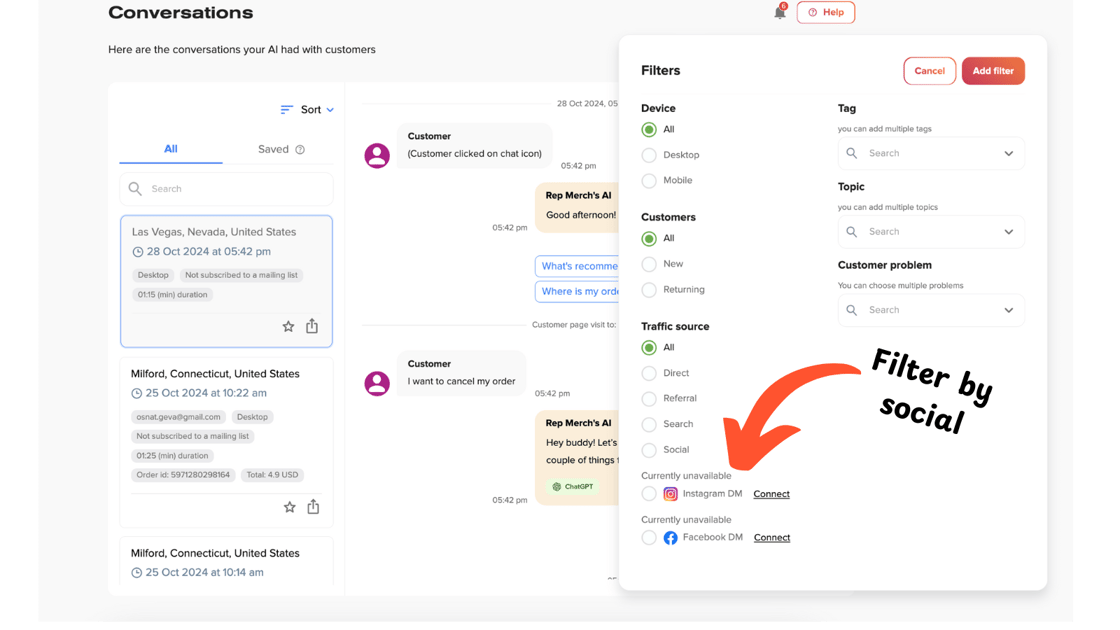Select the Mobile device option
This screenshot has height=630, width=1120.
[x=649, y=181]
